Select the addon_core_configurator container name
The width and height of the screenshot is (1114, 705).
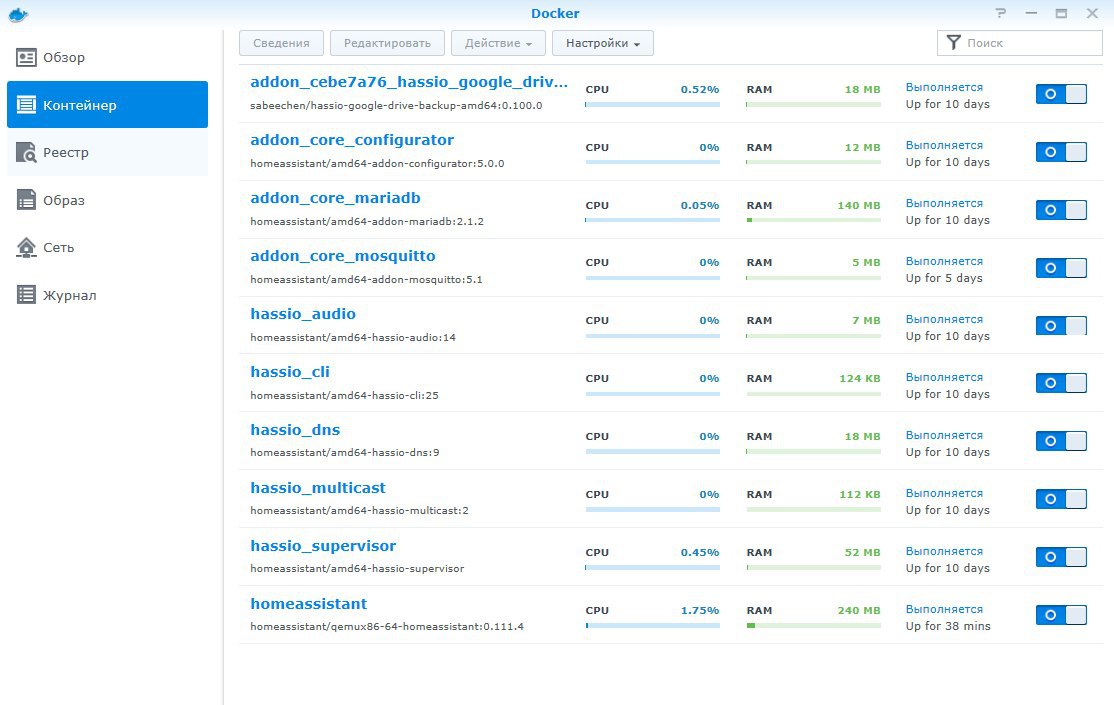pyautogui.click(x=352, y=140)
